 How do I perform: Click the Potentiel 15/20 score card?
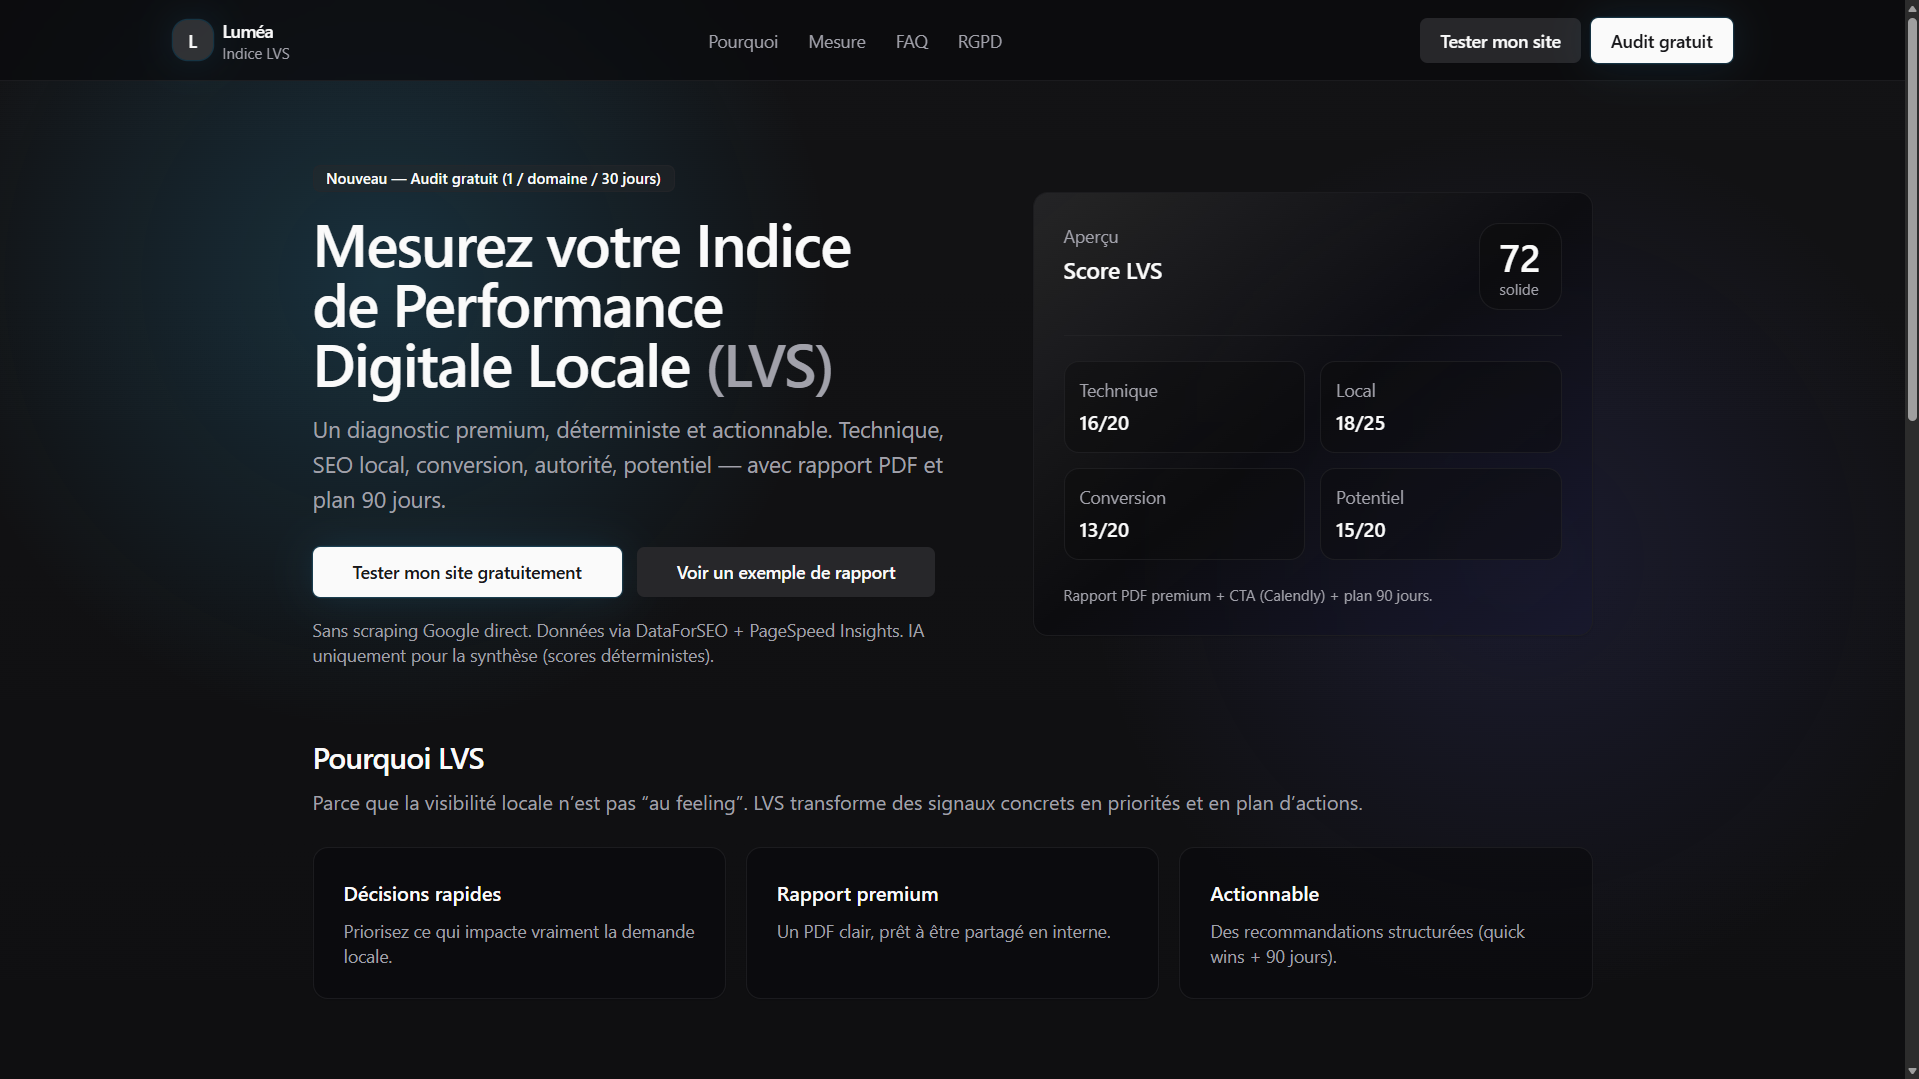(x=1440, y=514)
